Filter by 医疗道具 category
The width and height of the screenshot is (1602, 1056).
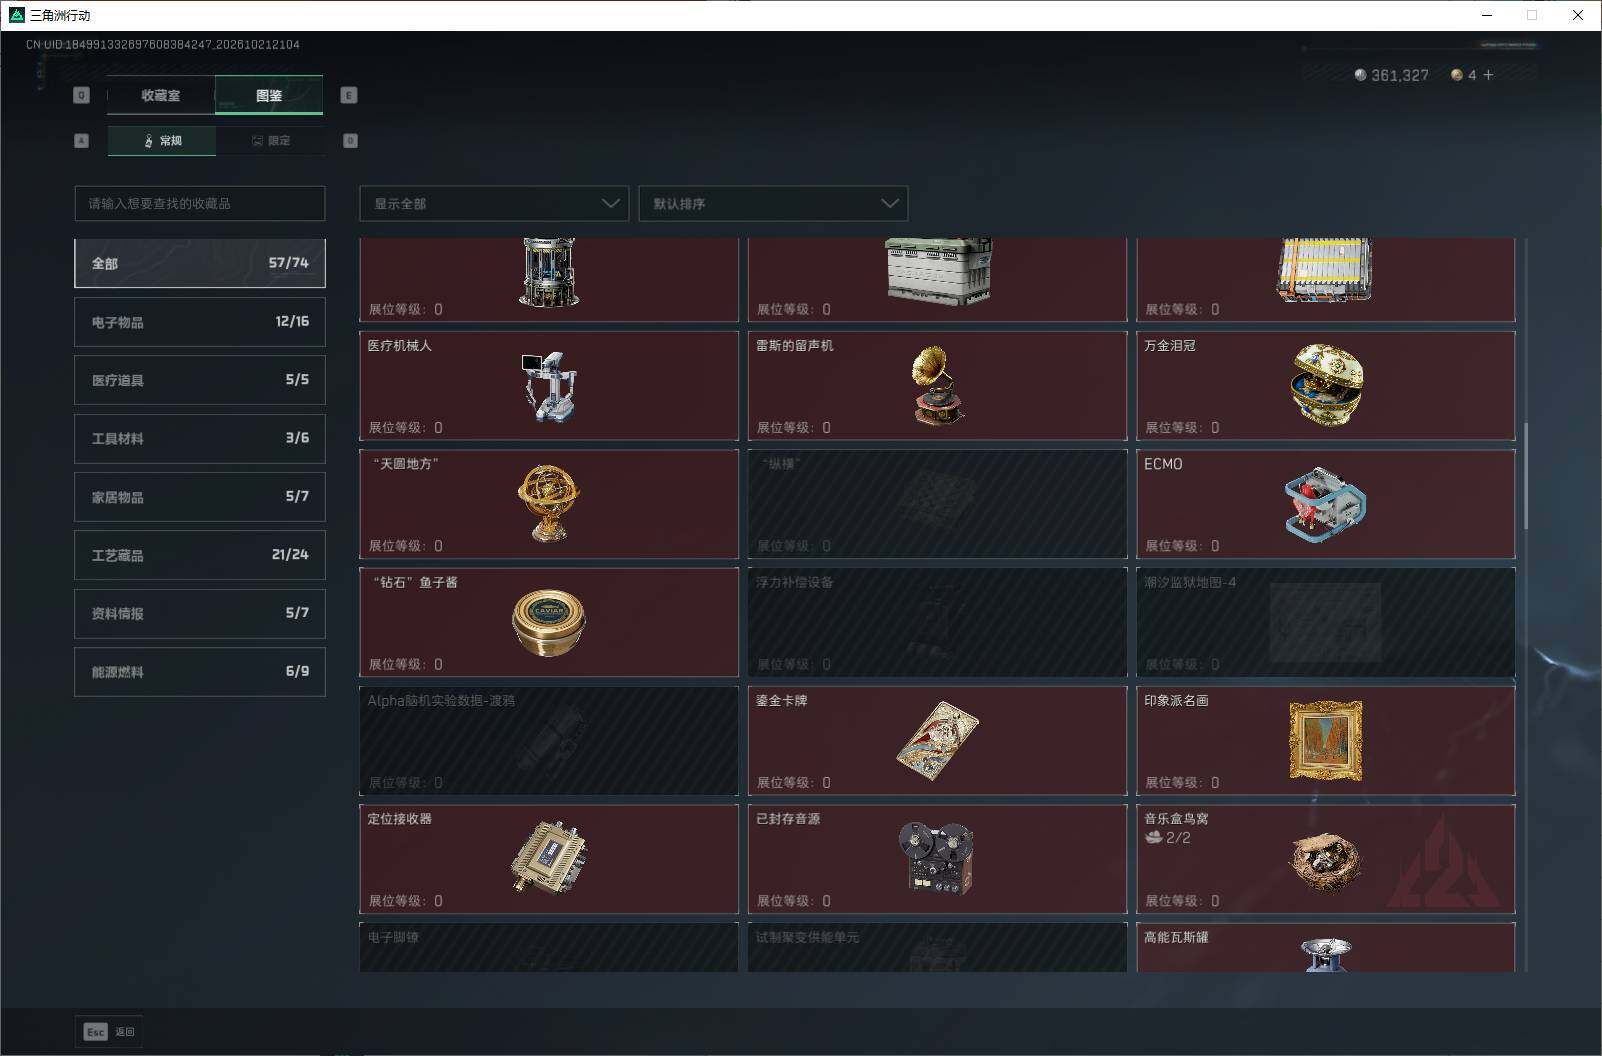(x=200, y=380)
